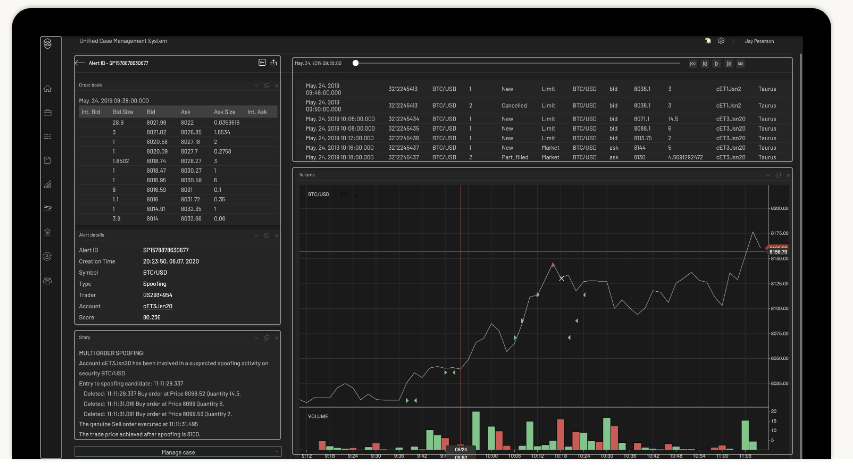
Task: Step forward one event in replay
Action: [x=728, y=64]
